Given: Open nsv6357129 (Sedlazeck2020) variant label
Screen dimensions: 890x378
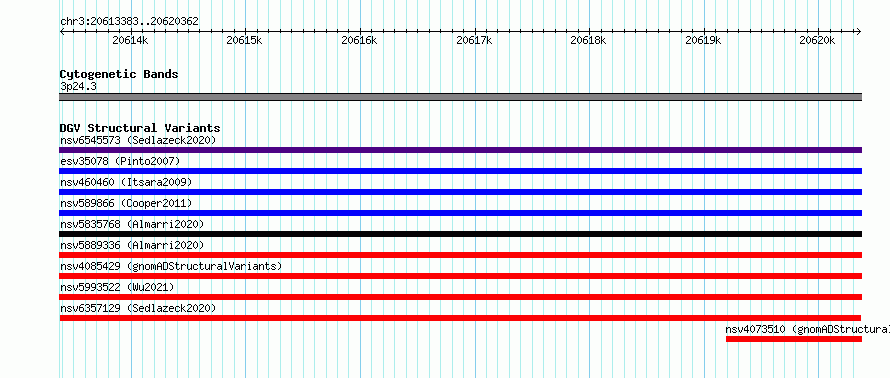Looking at the screenshot, I should (138, 308).
